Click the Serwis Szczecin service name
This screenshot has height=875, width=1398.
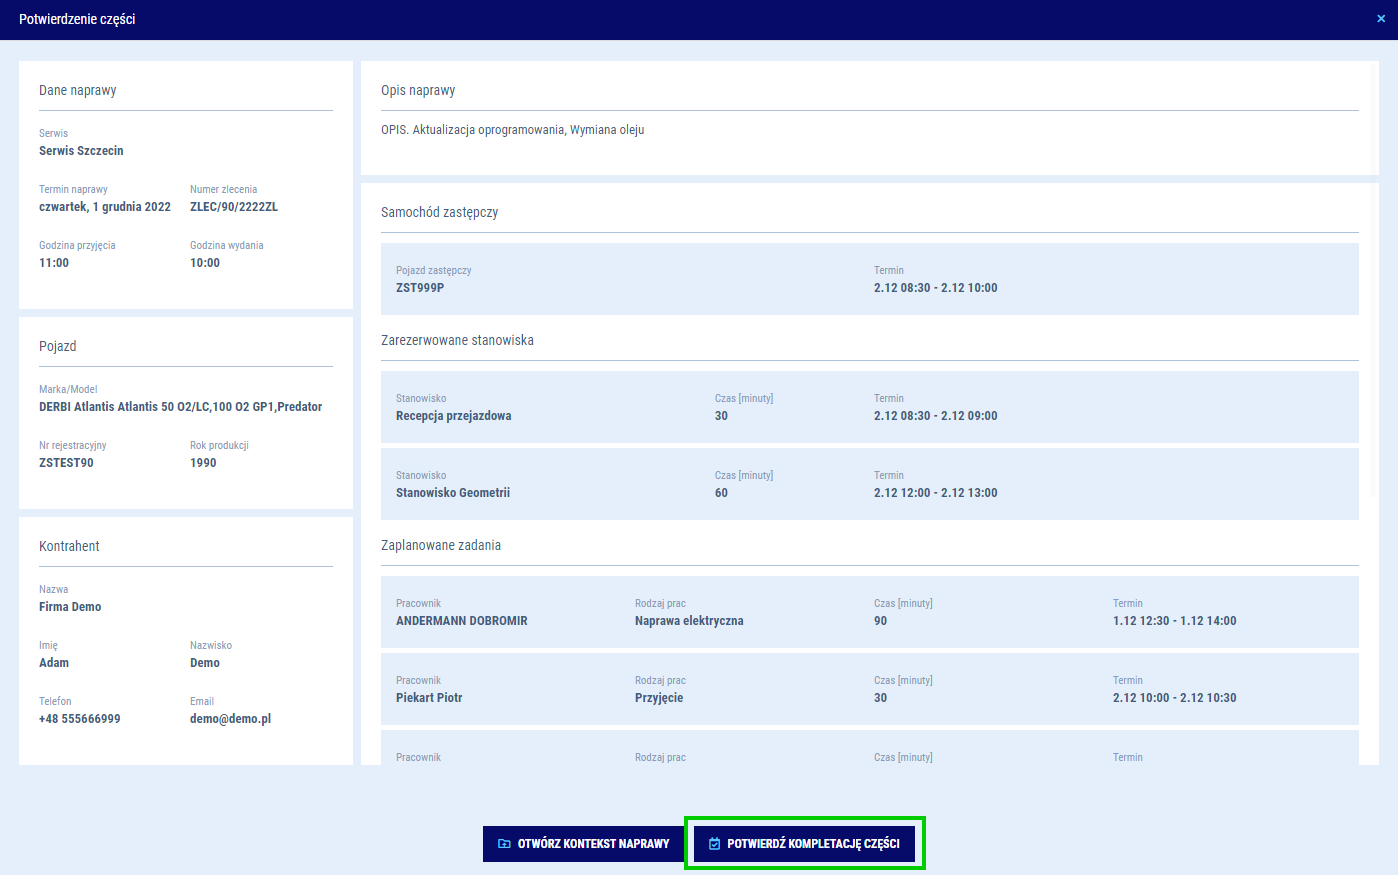point(81,151)
